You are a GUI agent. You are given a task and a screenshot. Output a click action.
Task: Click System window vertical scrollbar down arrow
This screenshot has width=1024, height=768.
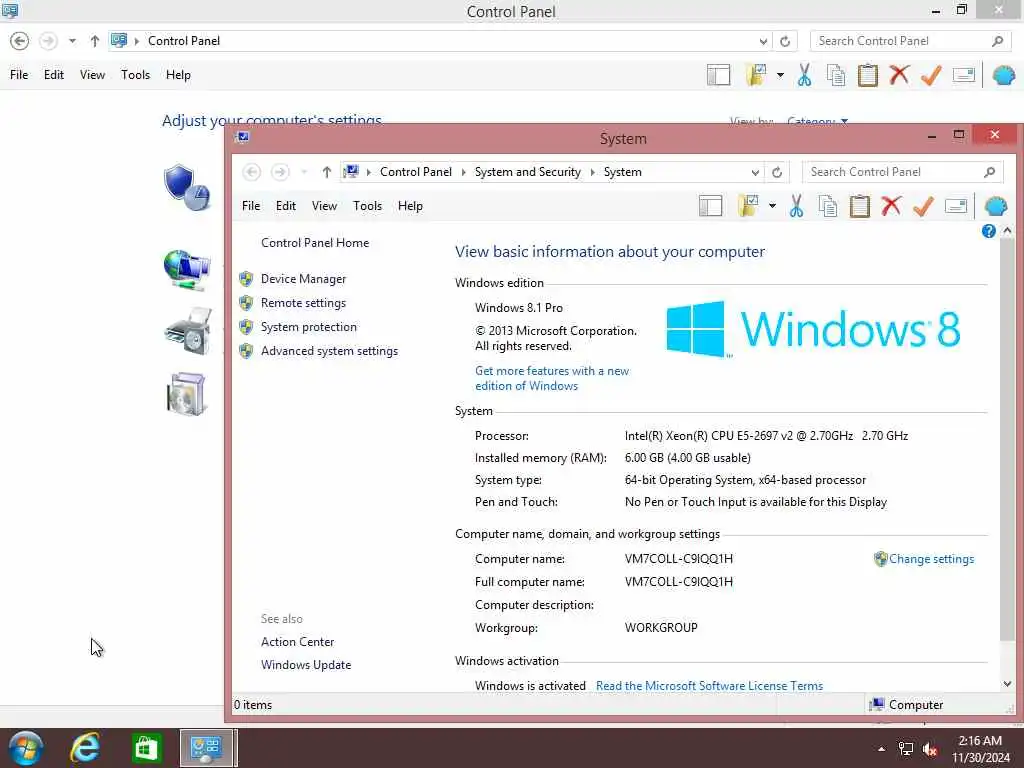1007,684
